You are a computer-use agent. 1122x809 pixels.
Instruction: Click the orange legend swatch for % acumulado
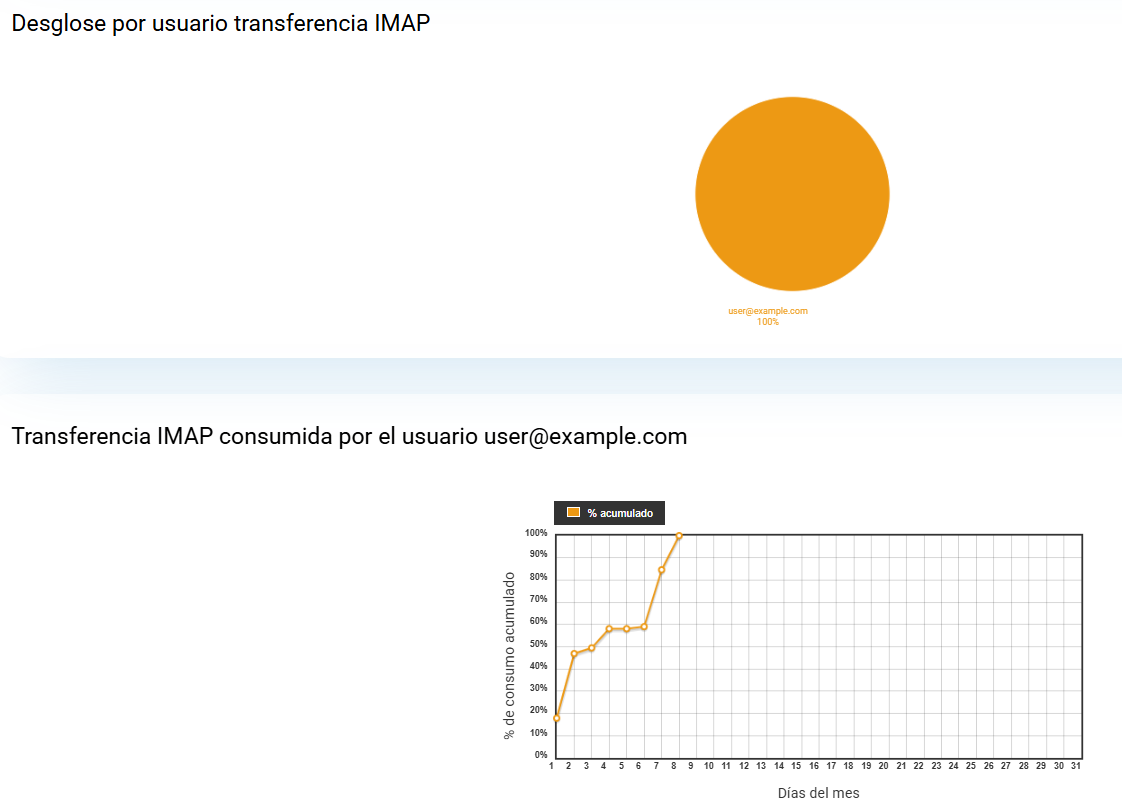click(573, 512)
